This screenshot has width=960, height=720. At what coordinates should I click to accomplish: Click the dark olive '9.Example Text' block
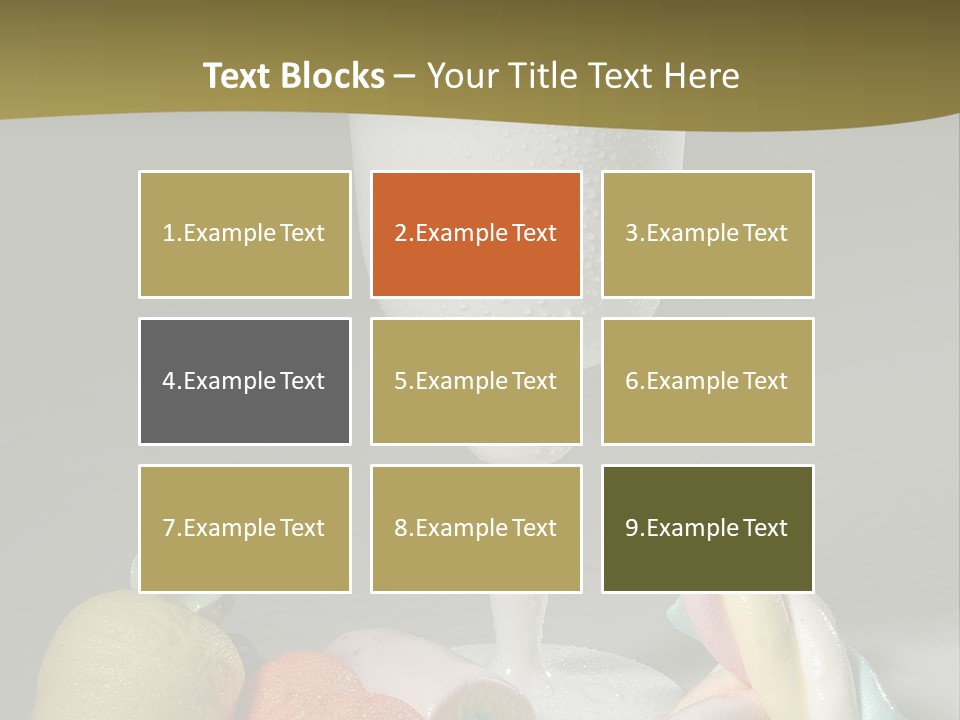tap(707, 528)
